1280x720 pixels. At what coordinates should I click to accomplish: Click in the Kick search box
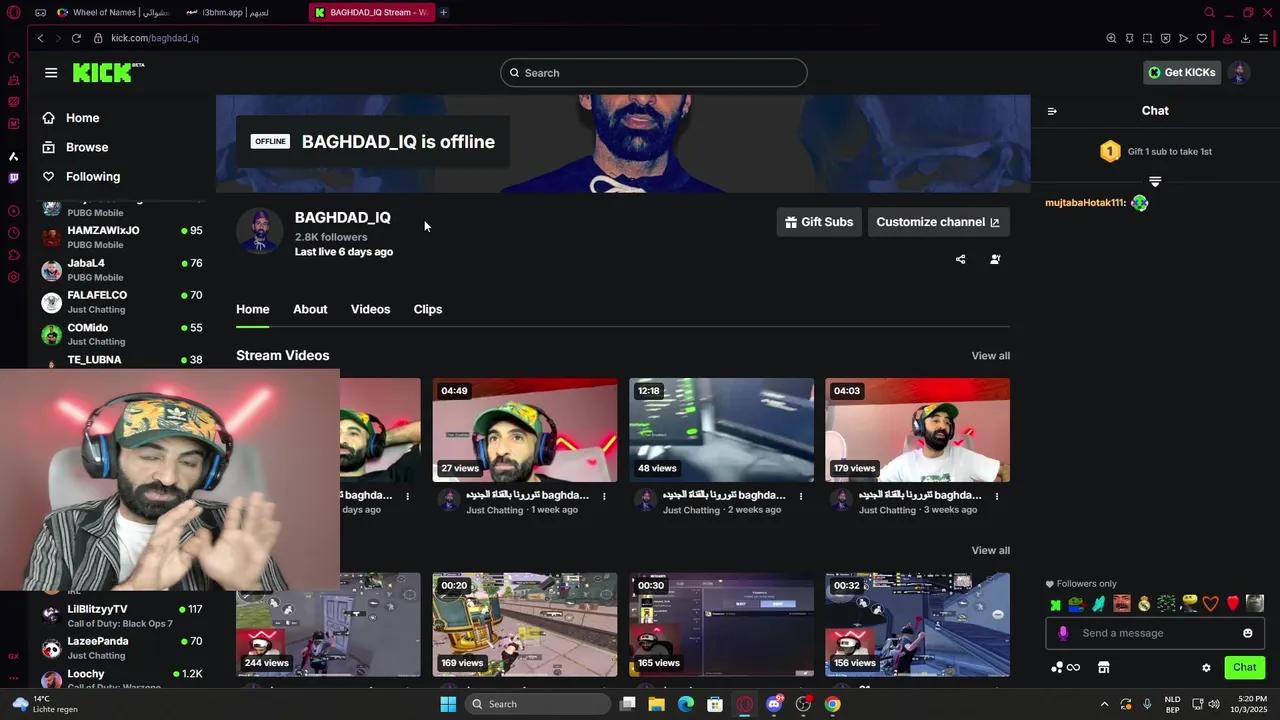point(654,73)
